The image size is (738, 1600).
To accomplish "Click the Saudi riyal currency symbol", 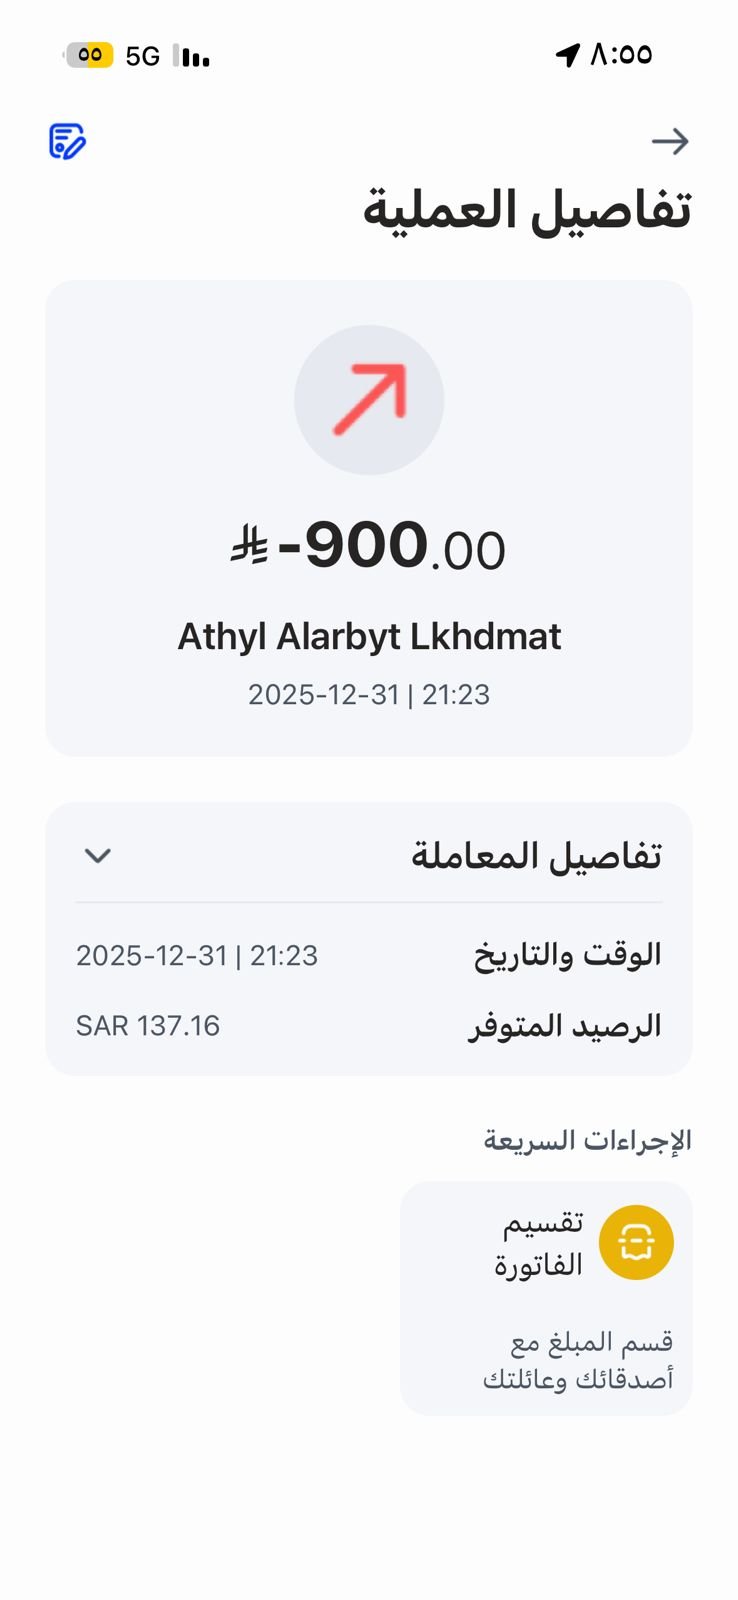I will (x=249, y=547).
